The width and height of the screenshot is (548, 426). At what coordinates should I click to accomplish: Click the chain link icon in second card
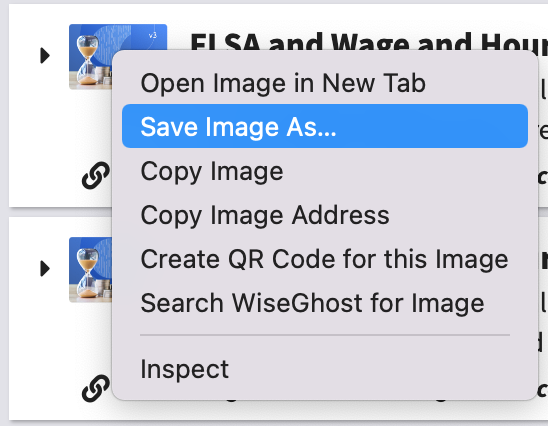95,388
